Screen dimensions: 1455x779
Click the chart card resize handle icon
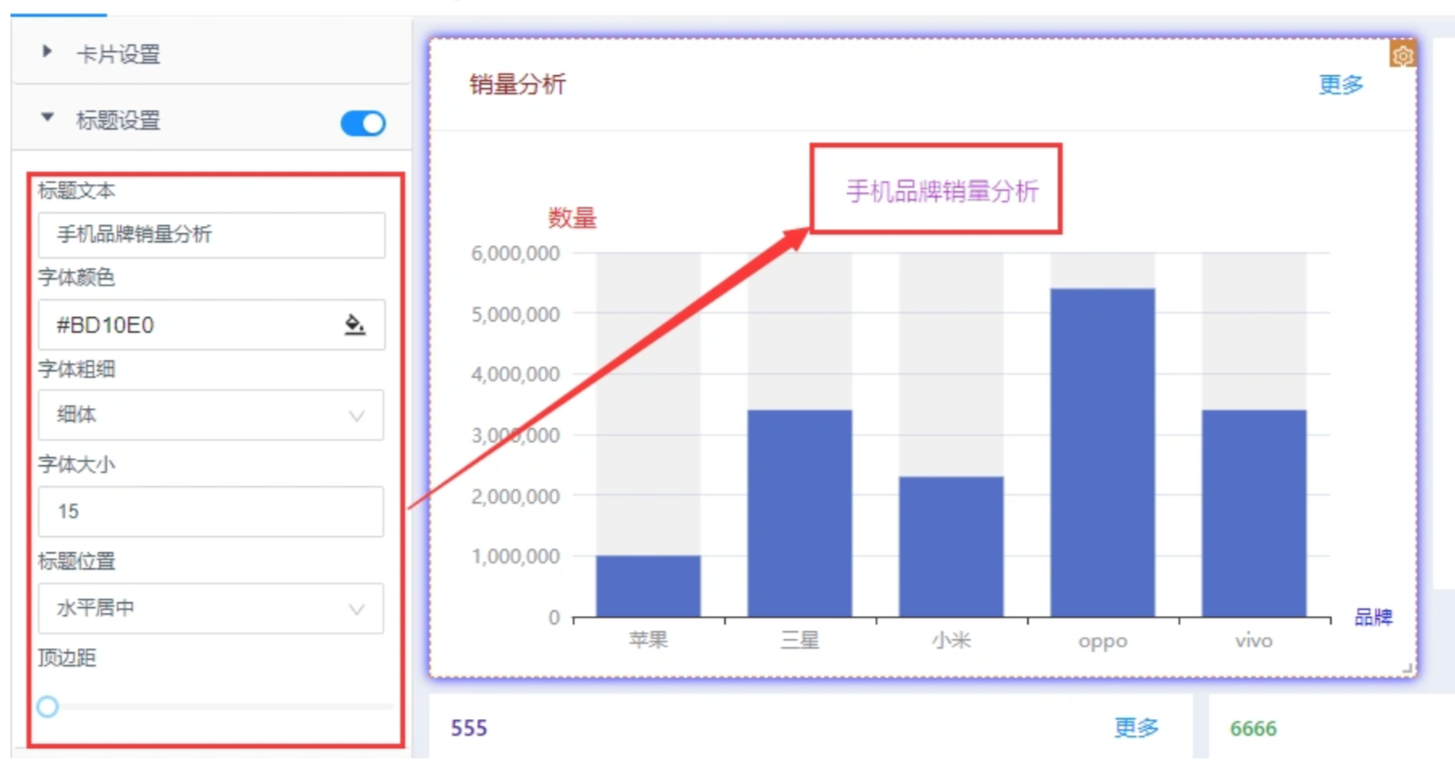click(1409, 667)
